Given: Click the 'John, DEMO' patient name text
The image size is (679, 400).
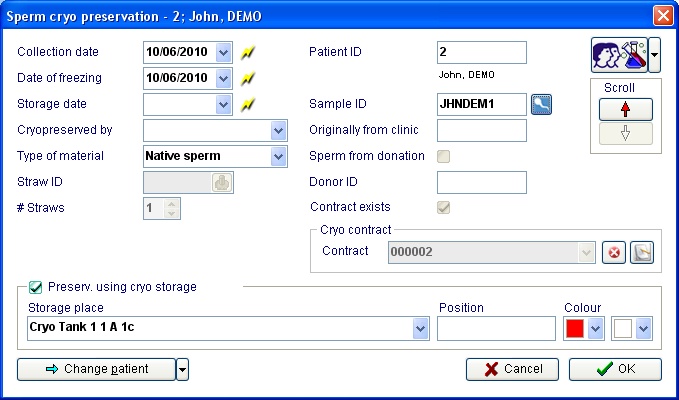Looking at the screenshot, I should pyautogui.click(x=466, y=75).
